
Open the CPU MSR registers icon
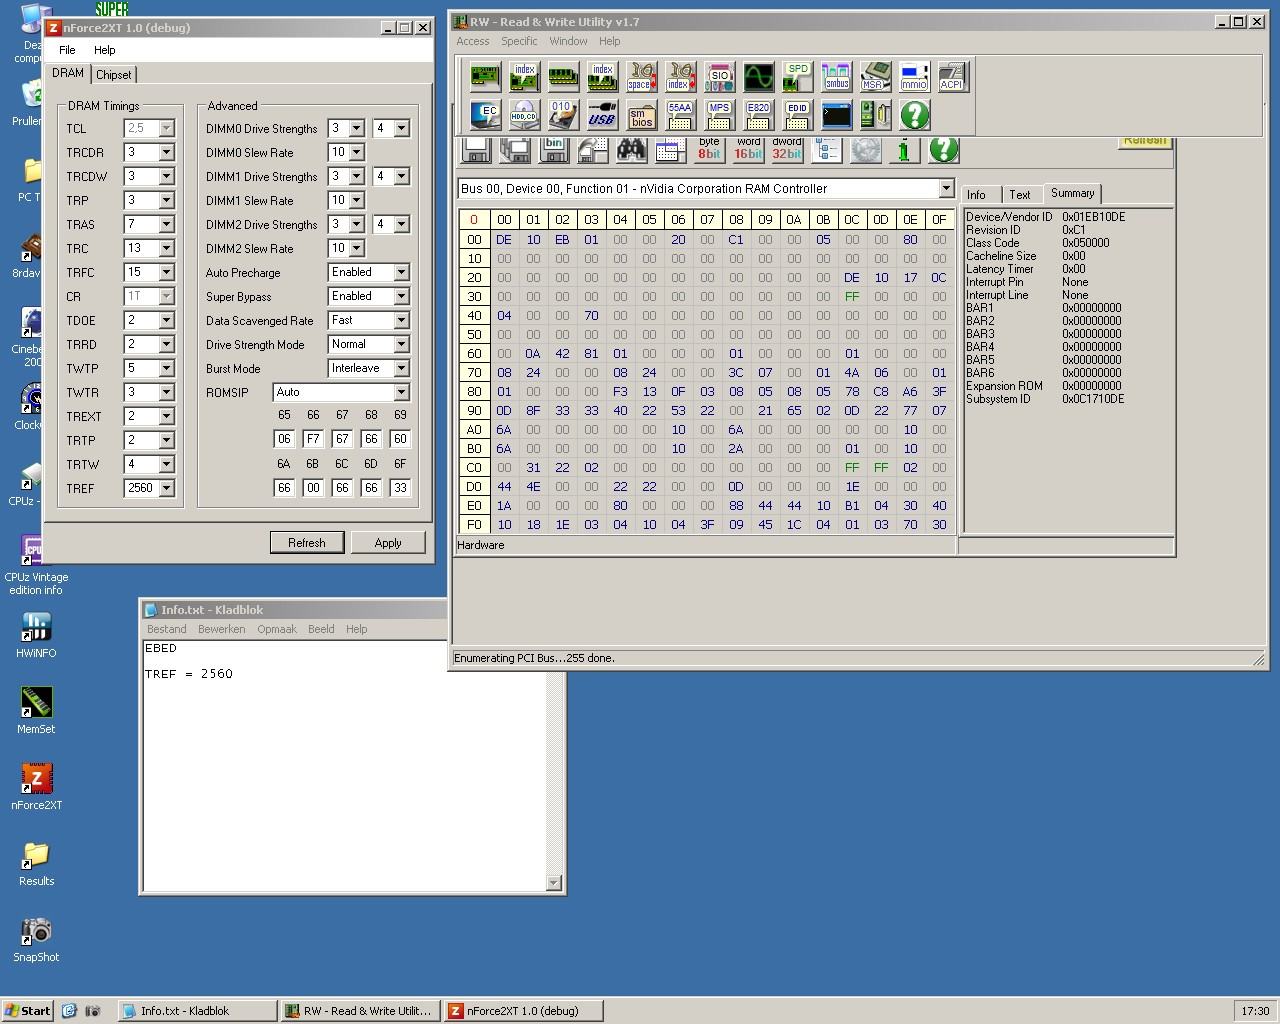coord(875,77)
